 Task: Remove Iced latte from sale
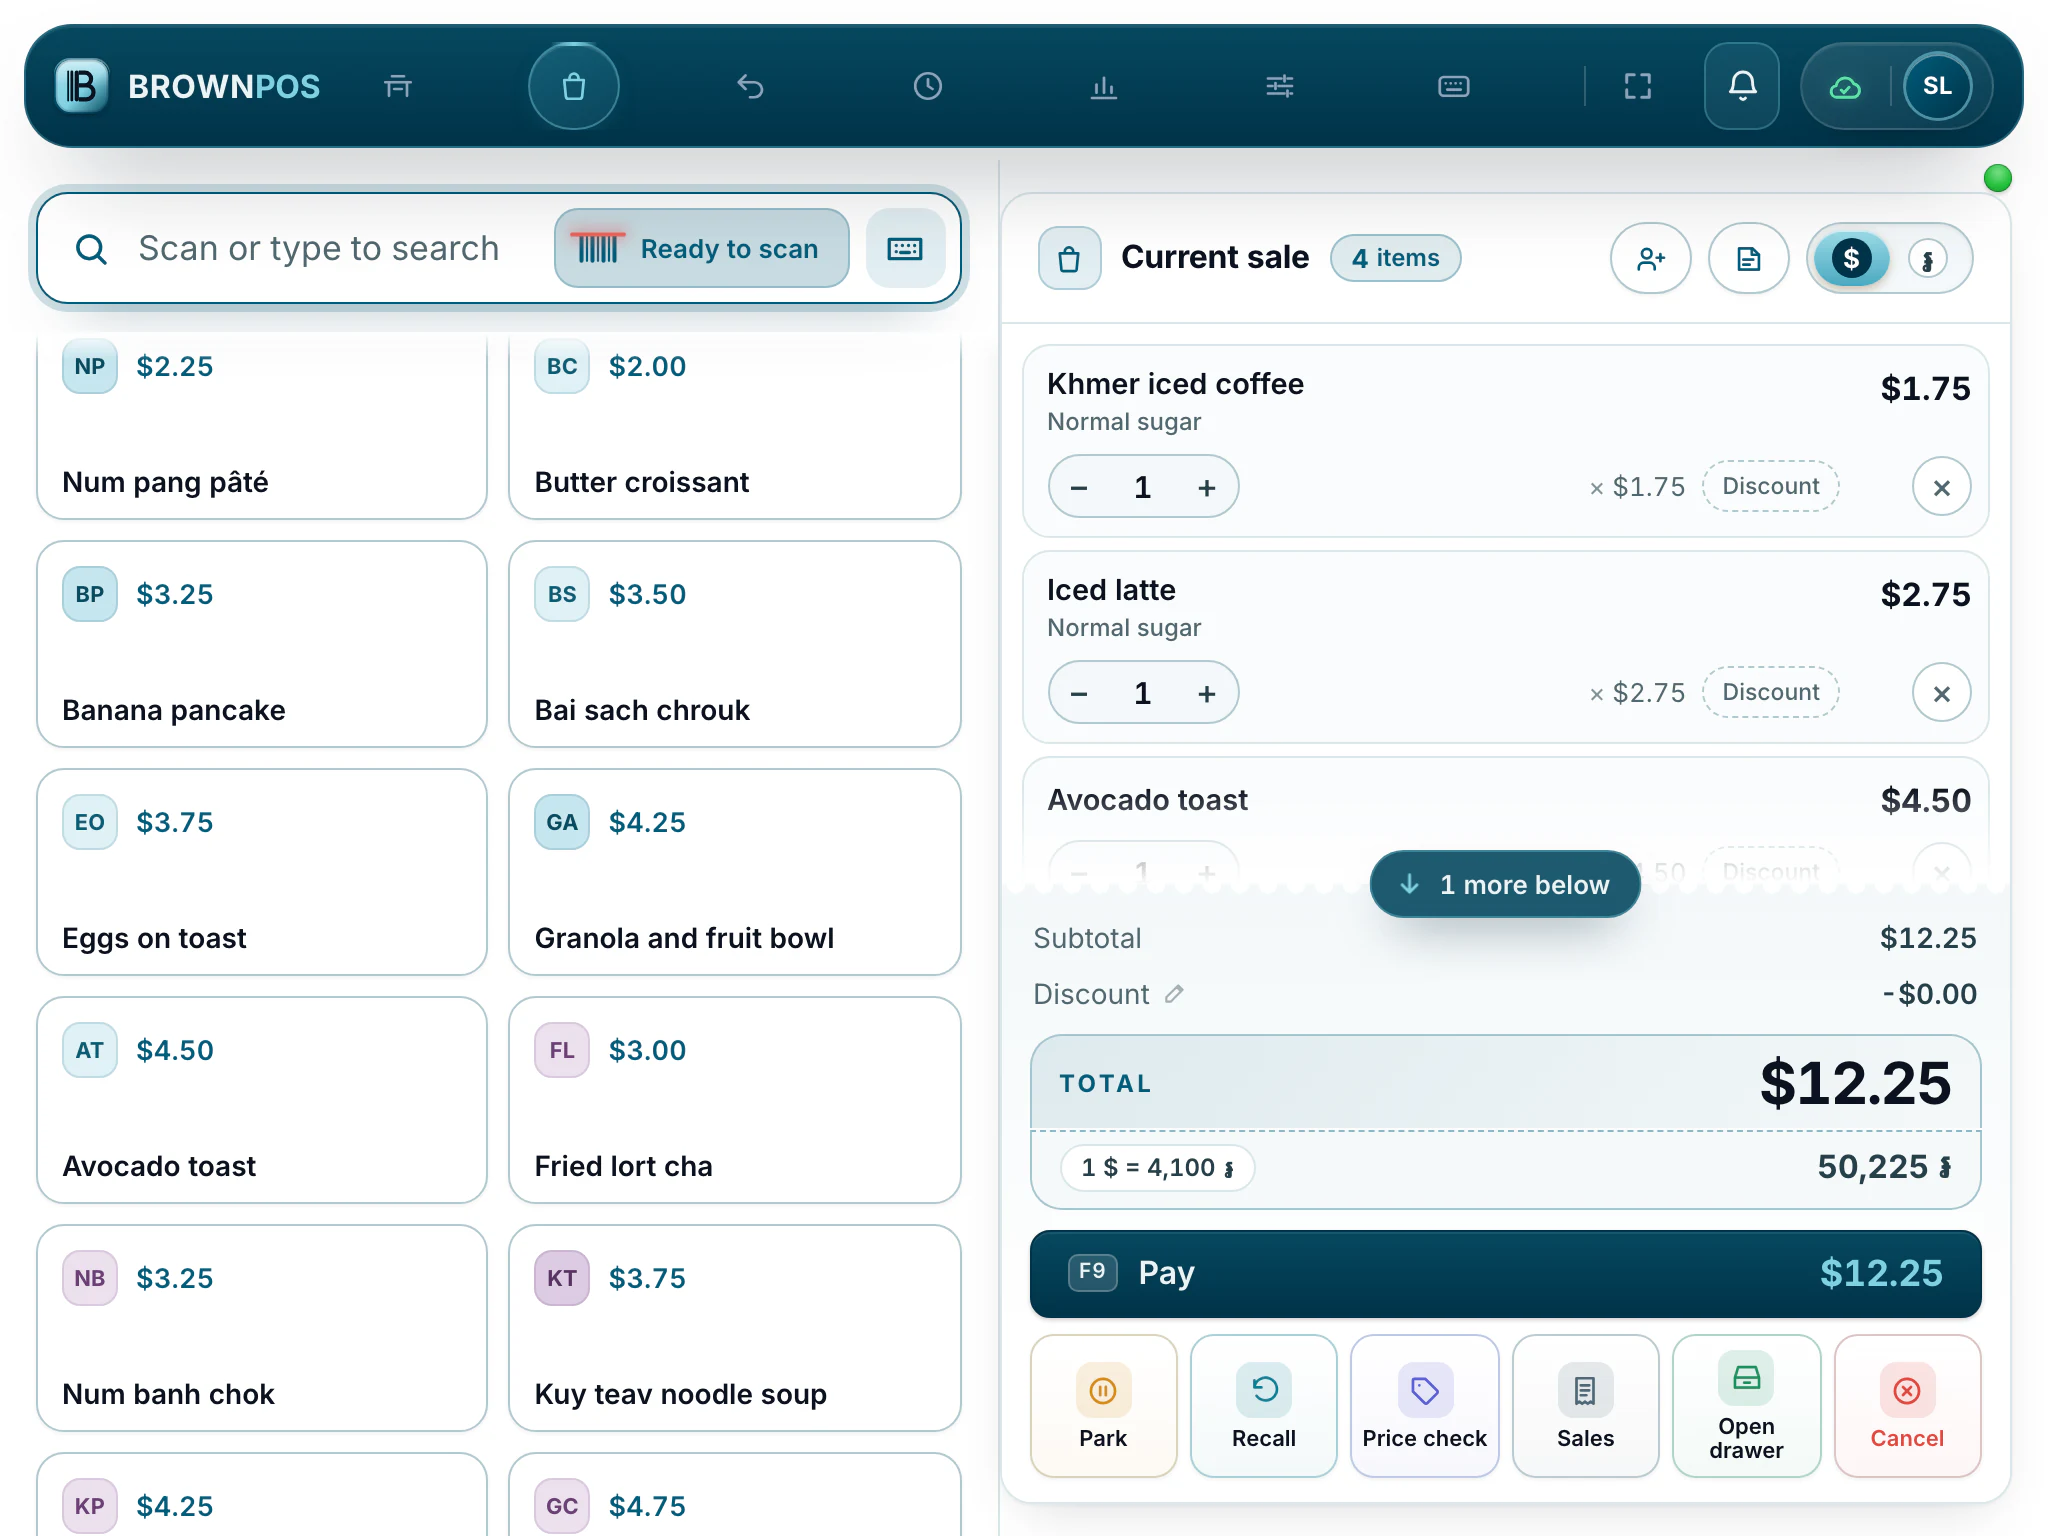click(x=1941, y=693)
